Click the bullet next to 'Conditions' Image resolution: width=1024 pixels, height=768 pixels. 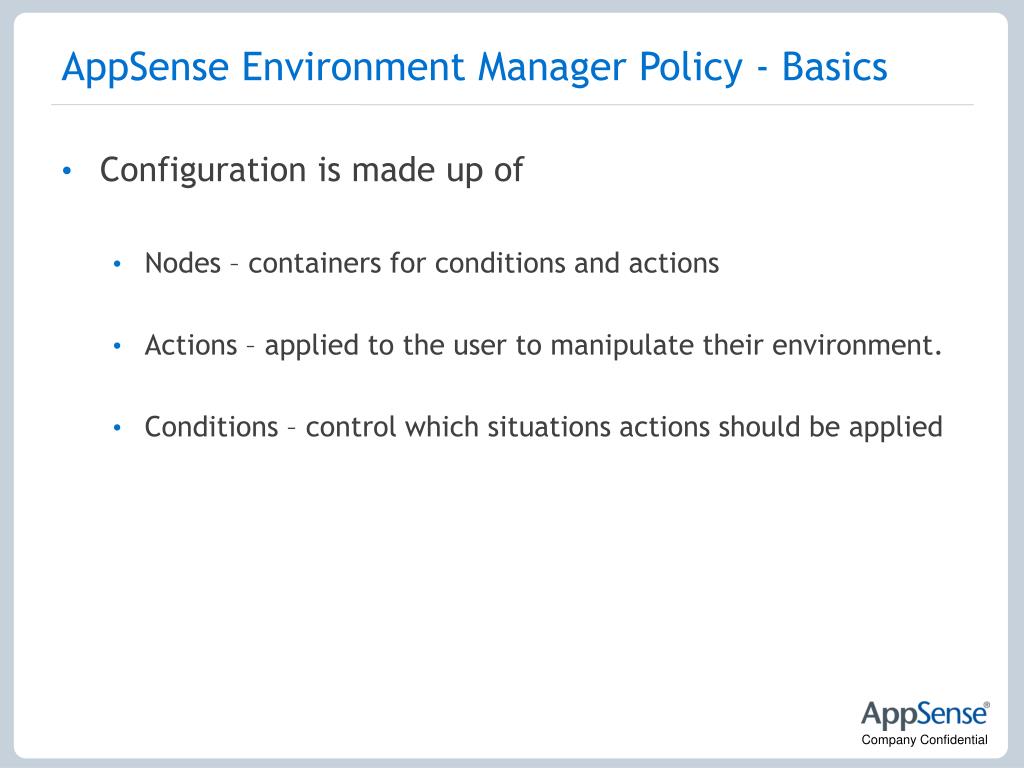[x=118, y=428]
